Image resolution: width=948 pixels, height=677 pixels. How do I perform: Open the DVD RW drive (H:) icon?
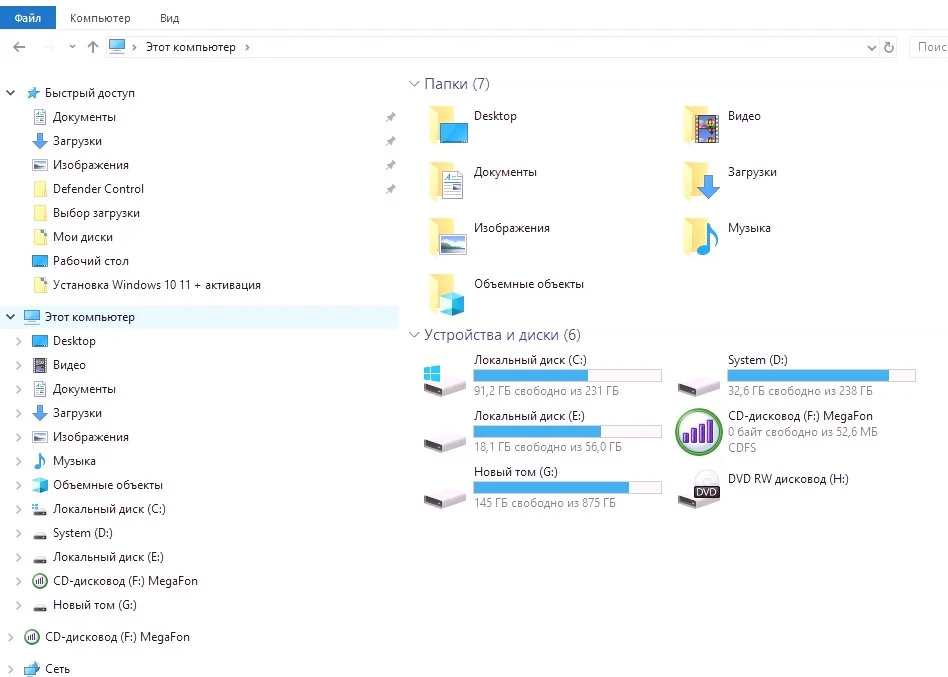(698, 488)
